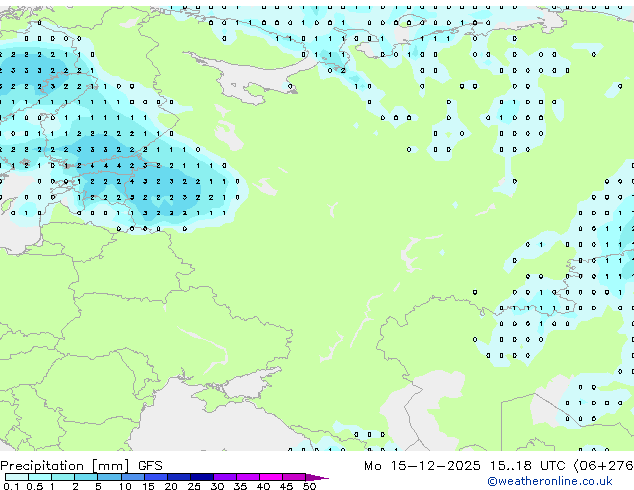Choose the 40–45 mm magenta legend swatch

coord(271,477)
